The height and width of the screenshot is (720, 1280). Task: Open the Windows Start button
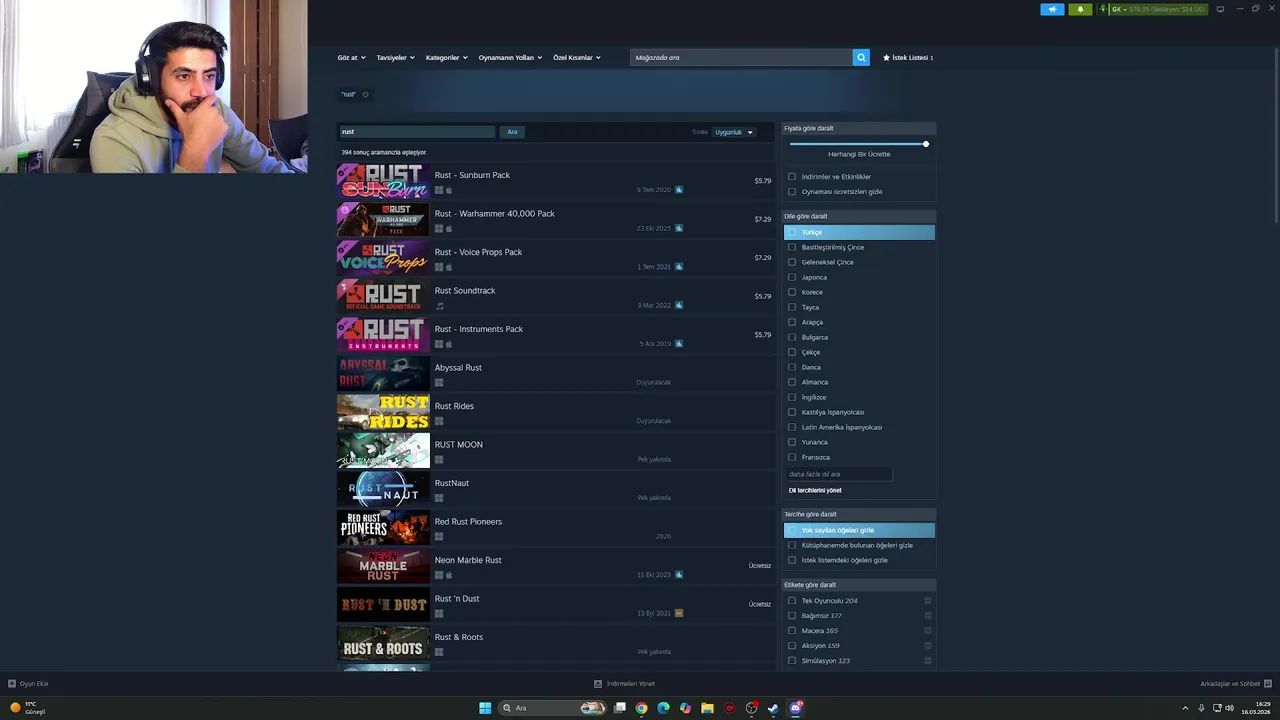[x=485, y=708]
